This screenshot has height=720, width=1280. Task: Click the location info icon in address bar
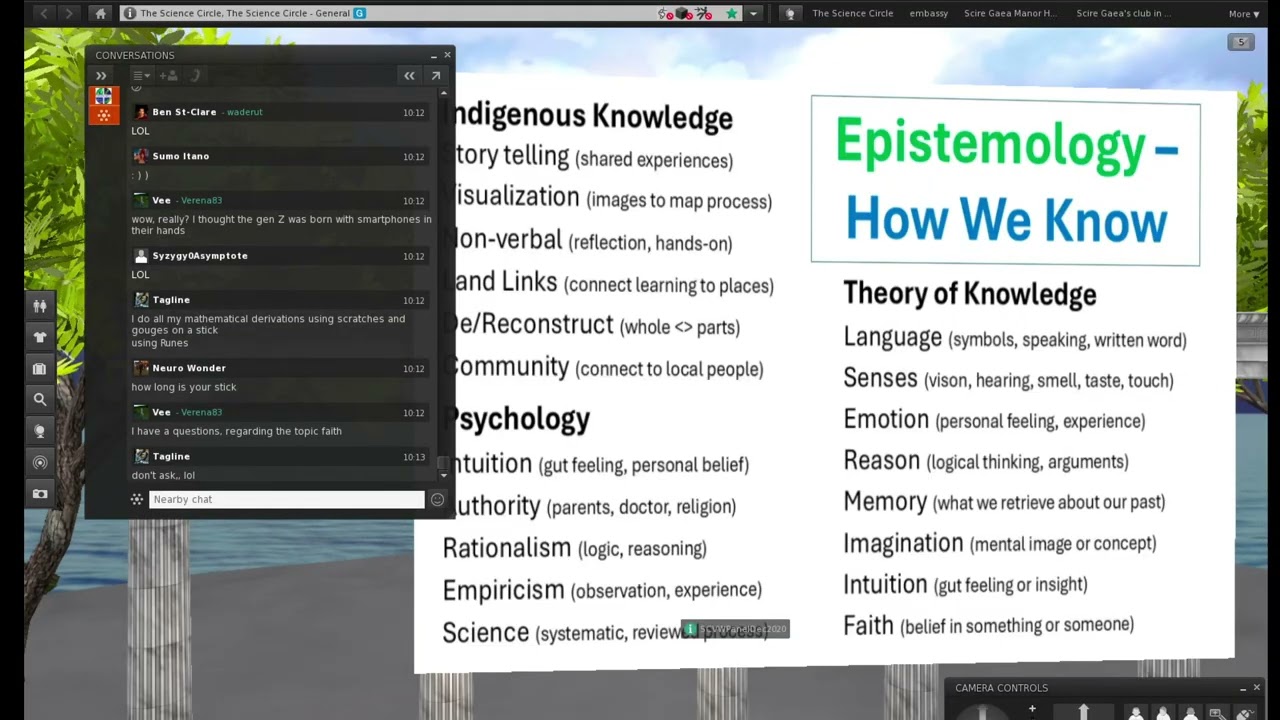(x=130, y=13)
